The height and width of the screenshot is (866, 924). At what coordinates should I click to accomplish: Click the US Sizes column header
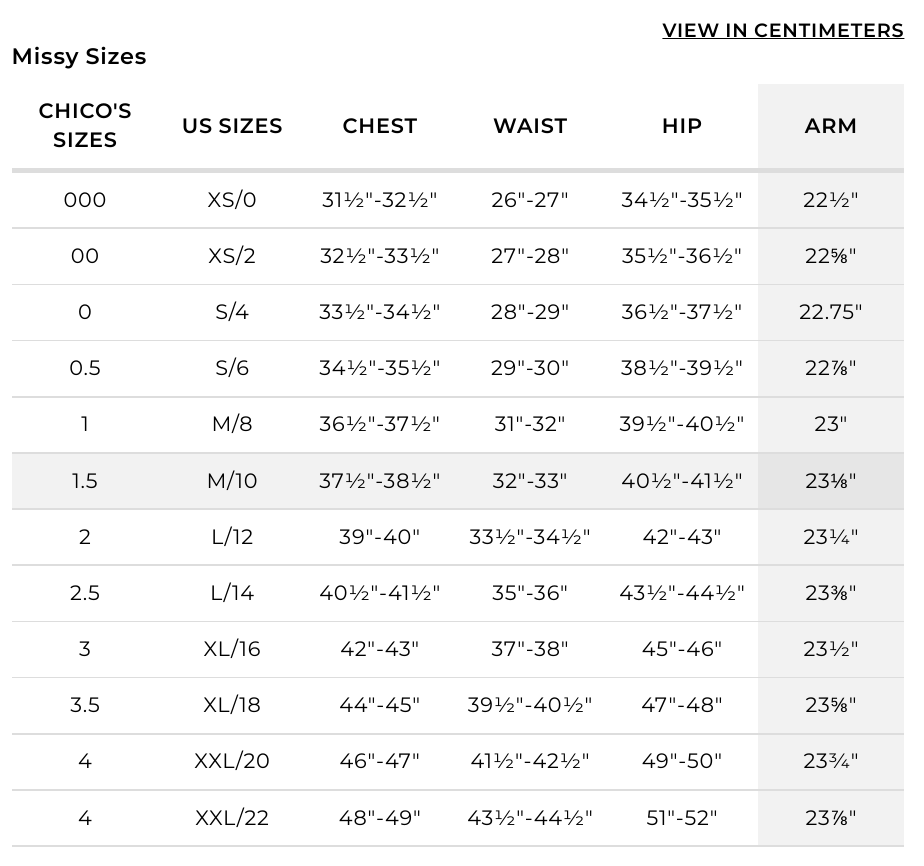pyautogui.click(x=232, y=126)
